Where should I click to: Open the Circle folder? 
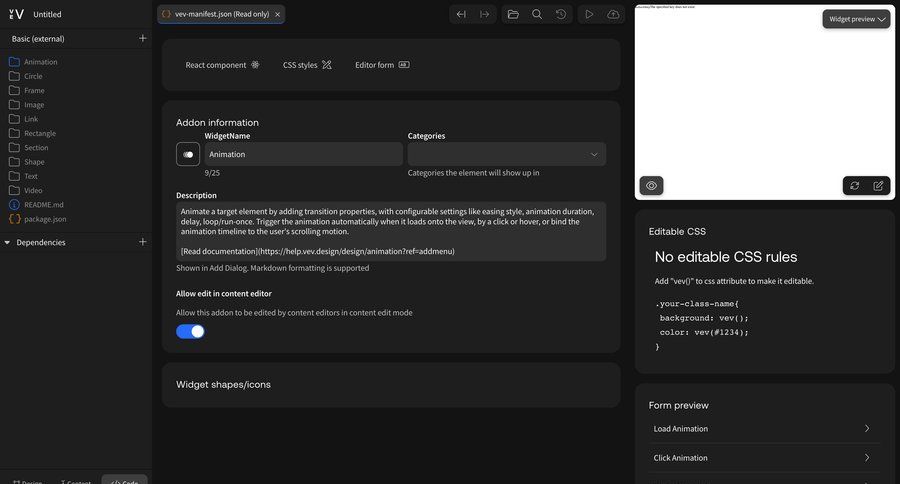(26, 76)
